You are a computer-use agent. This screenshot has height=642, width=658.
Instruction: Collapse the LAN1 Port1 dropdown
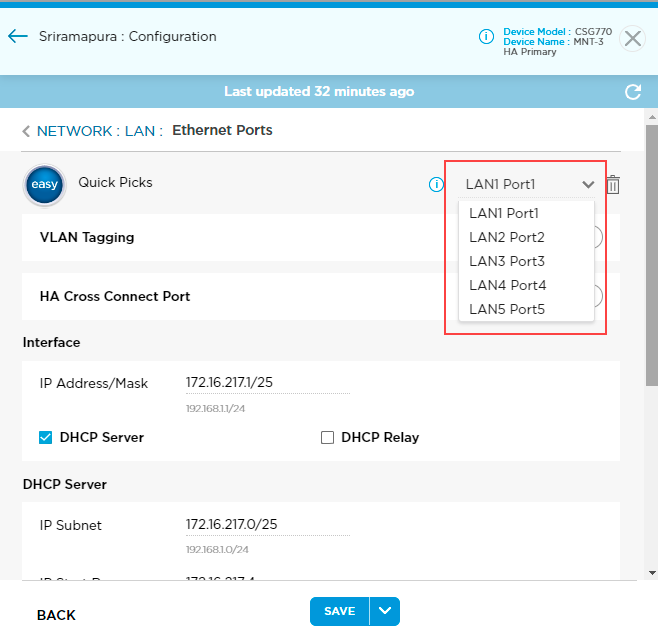click(x=588, y=184)
